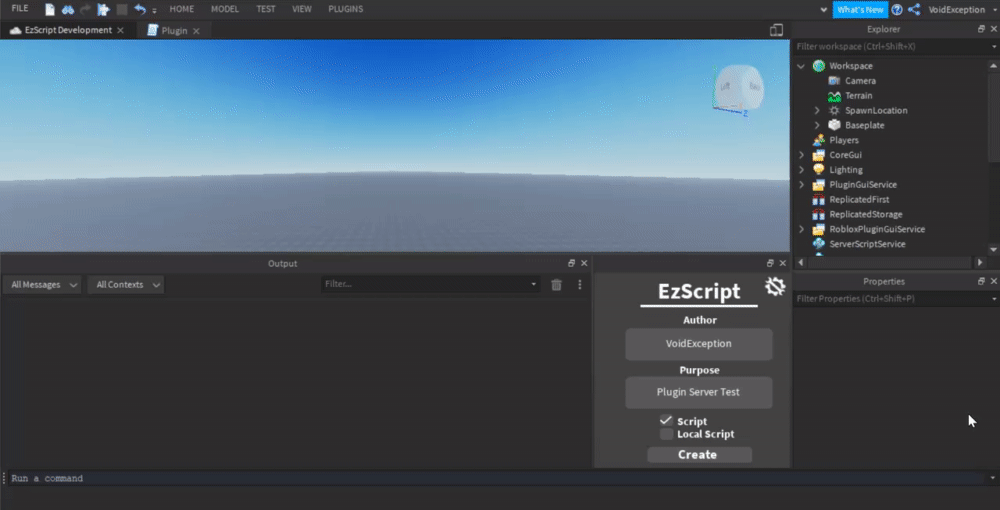Click the binoculars Find icon
This screenshot has width=1000, height=510.
(x=68, y=10)
